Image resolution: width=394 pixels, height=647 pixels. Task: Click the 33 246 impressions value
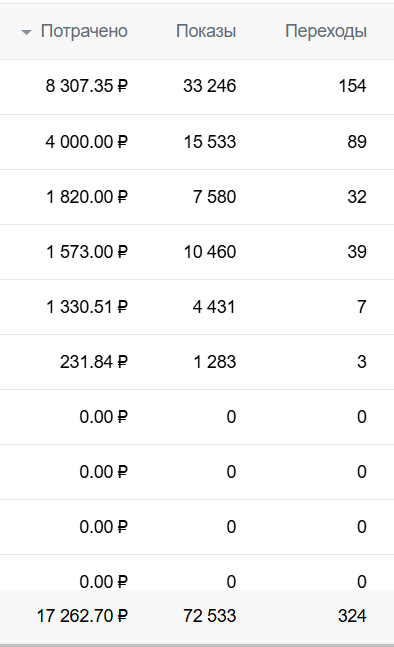coord(210,86)
